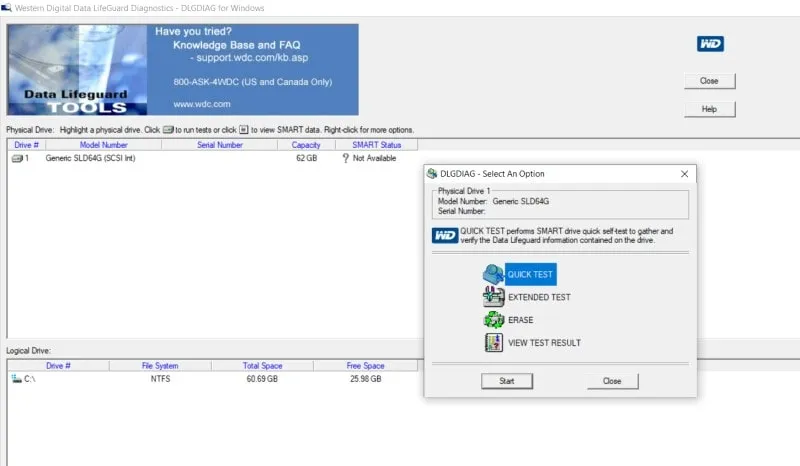Click the 25.98 GB free space value

[x=365, y=379]
